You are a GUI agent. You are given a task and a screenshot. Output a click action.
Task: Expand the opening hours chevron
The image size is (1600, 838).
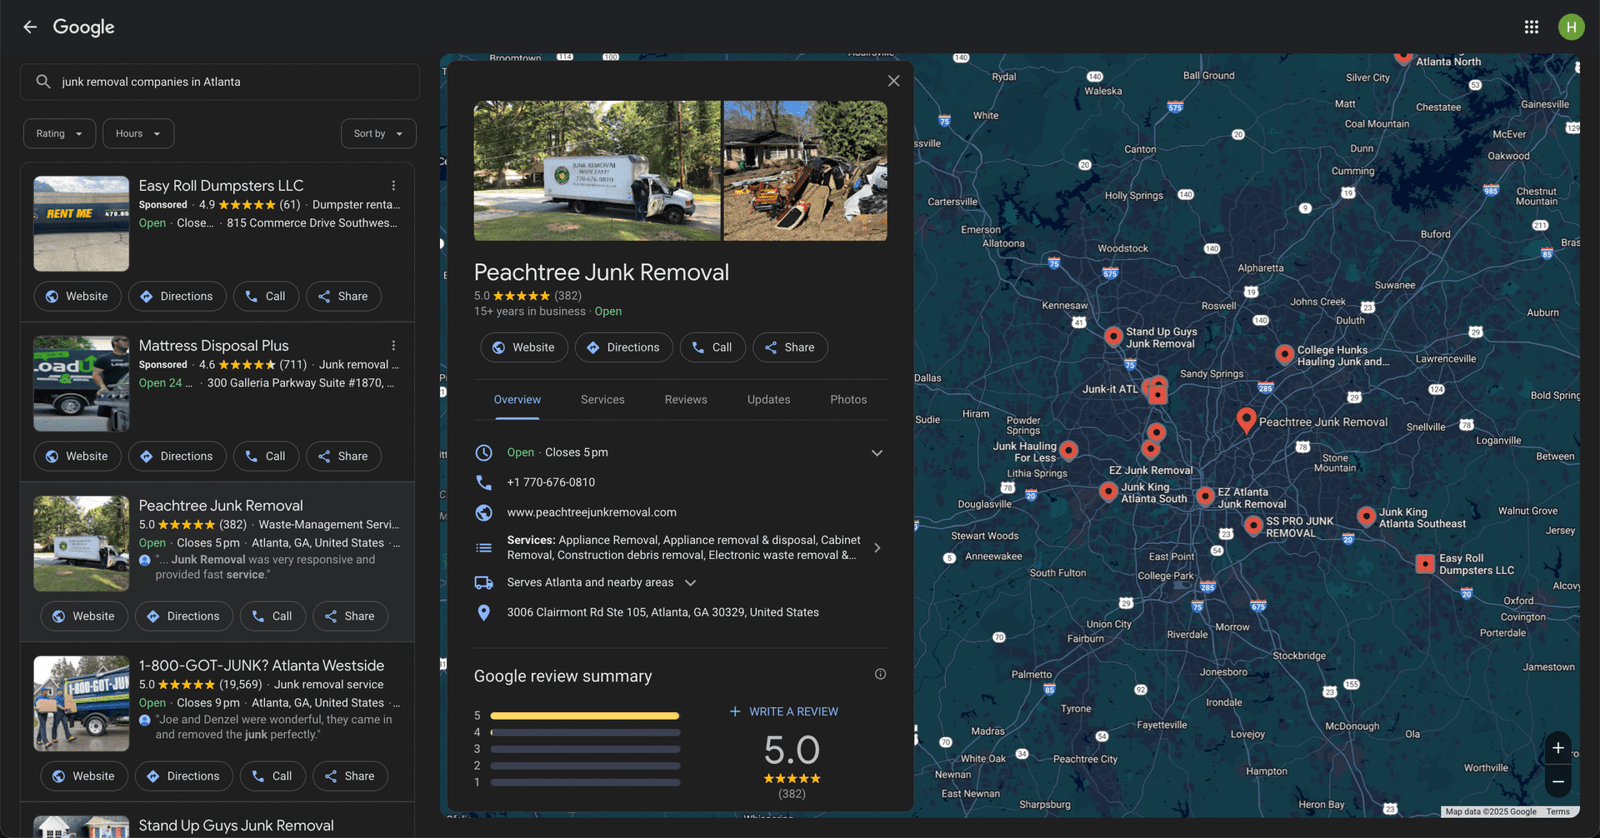click(x=877, y=453)
